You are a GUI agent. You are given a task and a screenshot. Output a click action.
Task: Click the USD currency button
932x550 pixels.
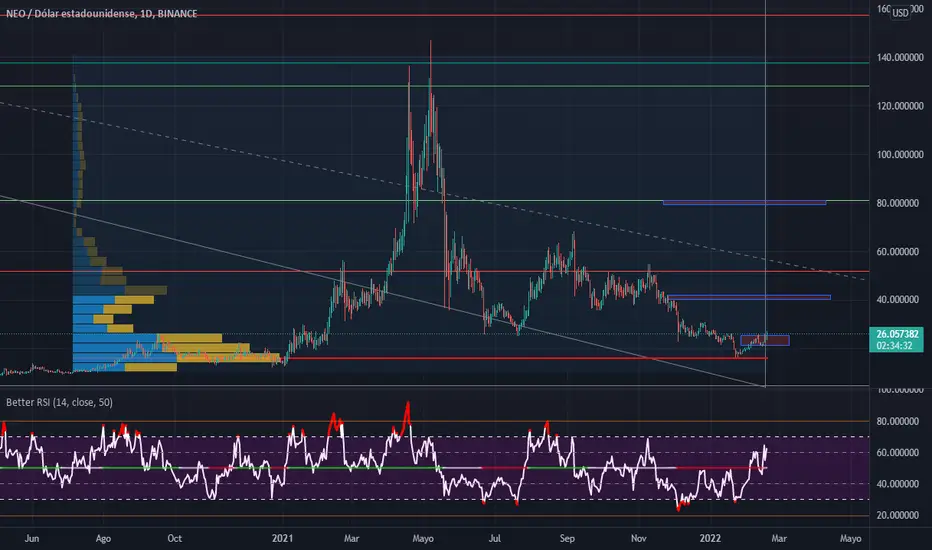pyautogui.click(x=900, y=12)
